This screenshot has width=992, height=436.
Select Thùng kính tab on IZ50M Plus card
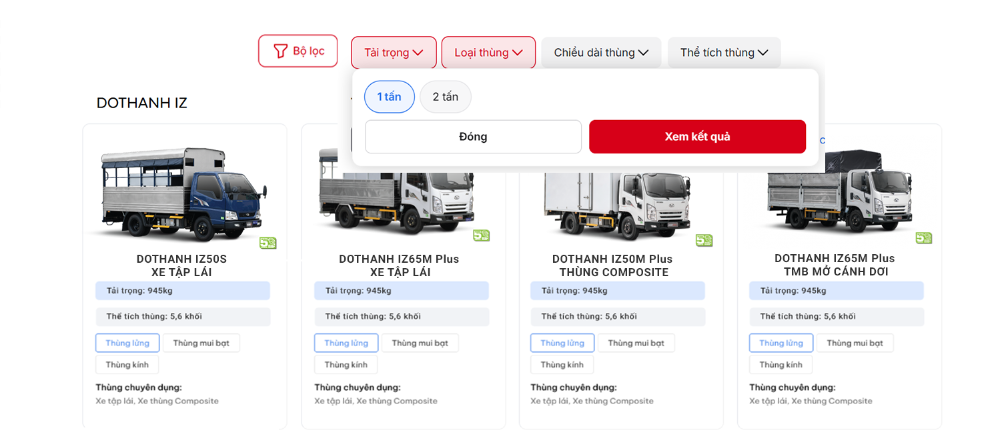[x=561, y=365]
